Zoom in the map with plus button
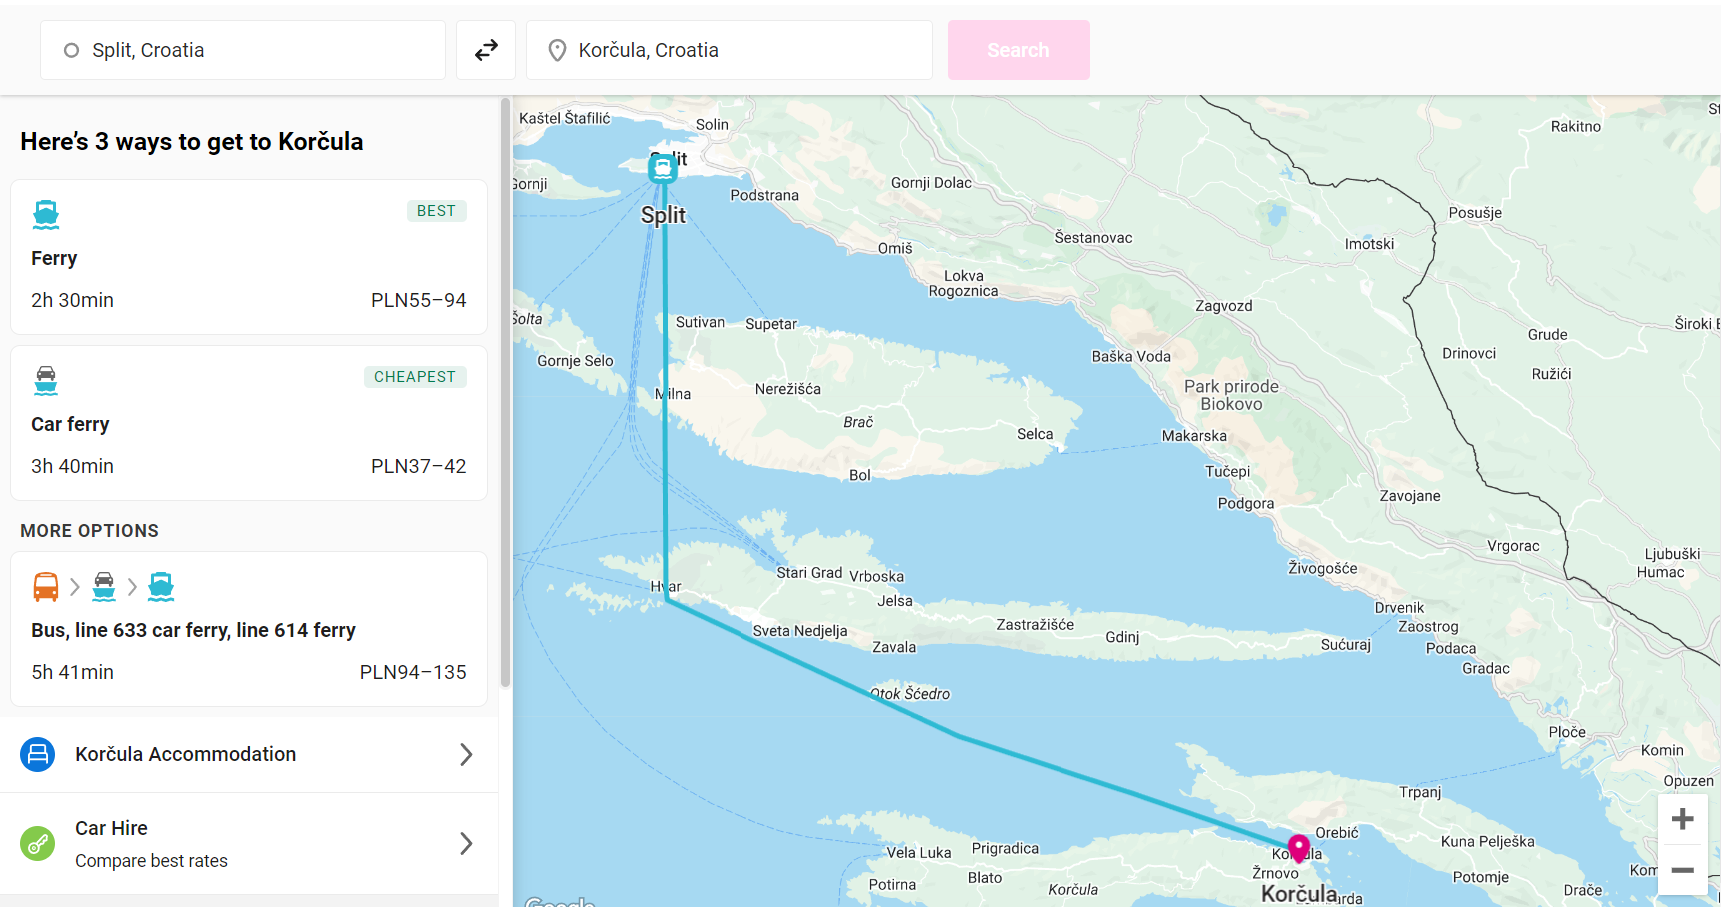This screenshot has height=907, width=1721. pos(1682,819)
